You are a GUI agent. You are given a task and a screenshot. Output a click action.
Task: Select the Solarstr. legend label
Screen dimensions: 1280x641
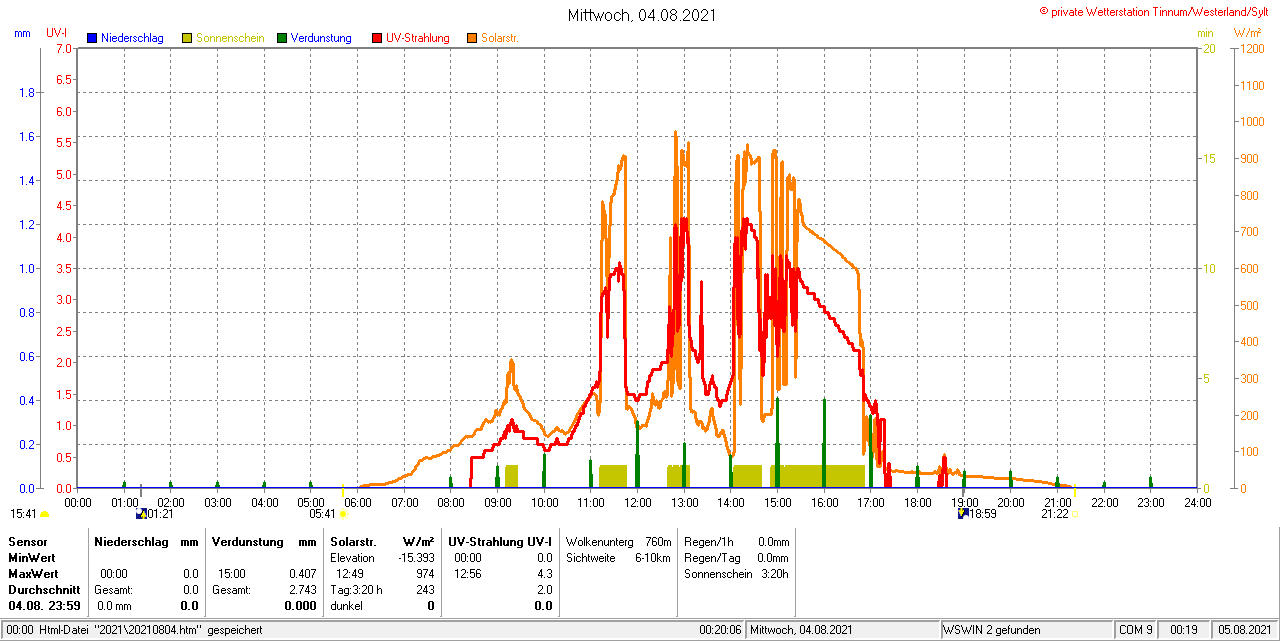(x=499, y=38)
